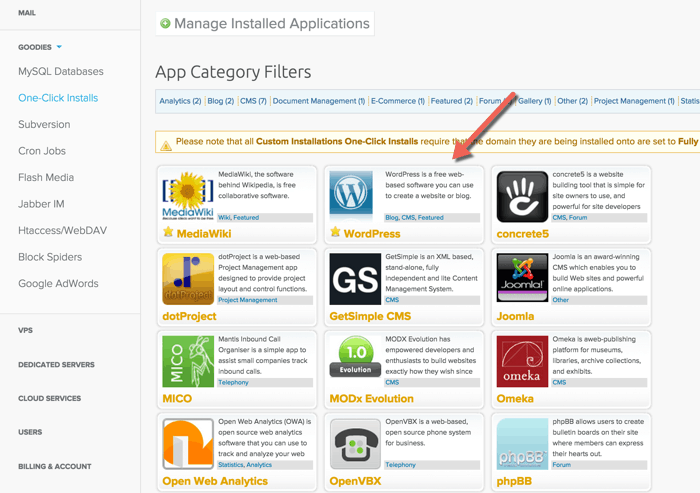Filter by Blog (2) category
The width and height of the screenshot is (700, 493).
point(221,101)
